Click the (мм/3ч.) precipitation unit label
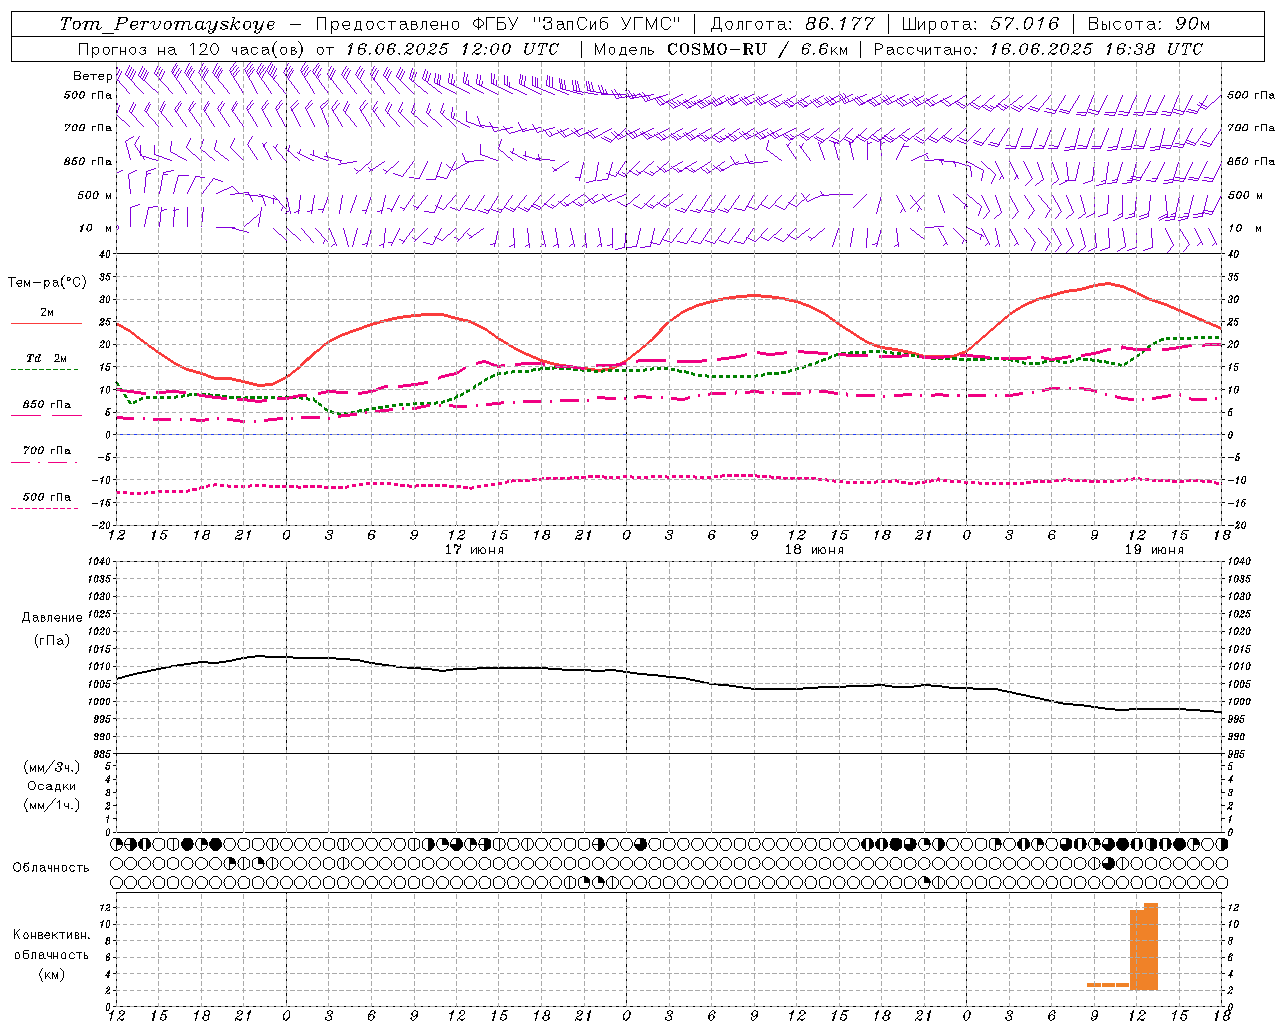The height and width of the screenshot is (1024, 1280). 52,767
